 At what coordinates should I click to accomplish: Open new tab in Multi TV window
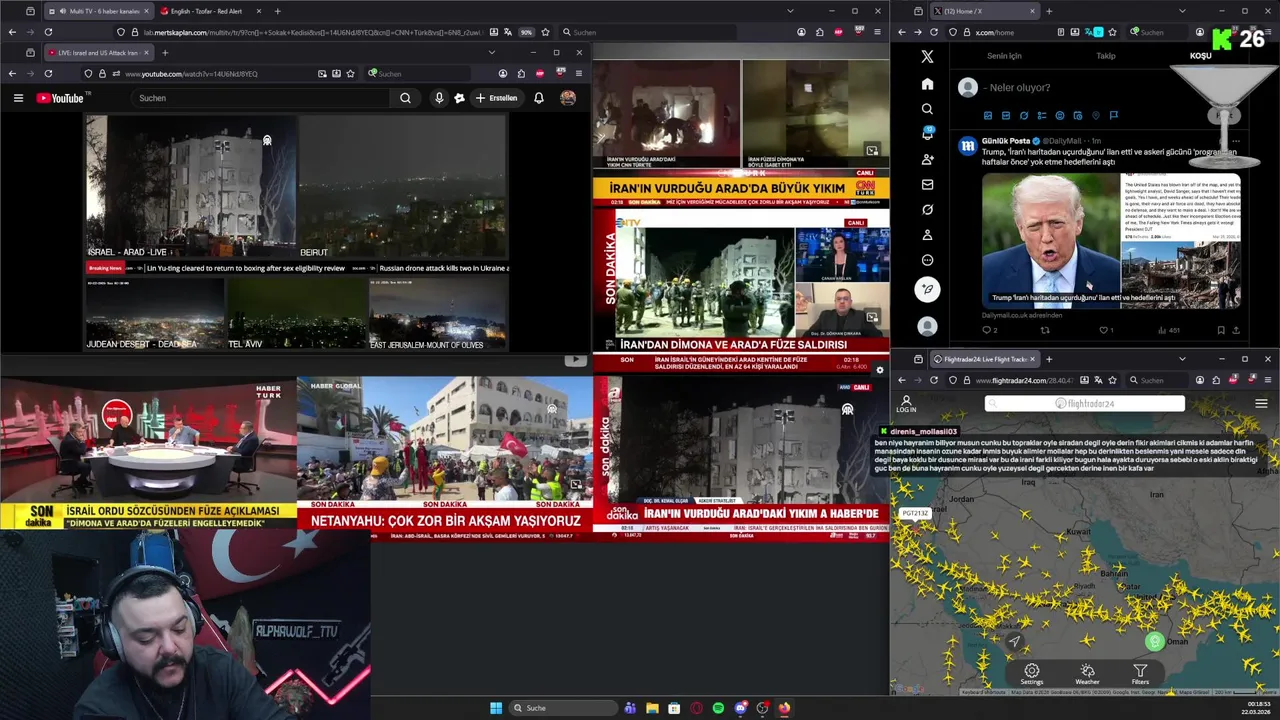pos(277,11)
